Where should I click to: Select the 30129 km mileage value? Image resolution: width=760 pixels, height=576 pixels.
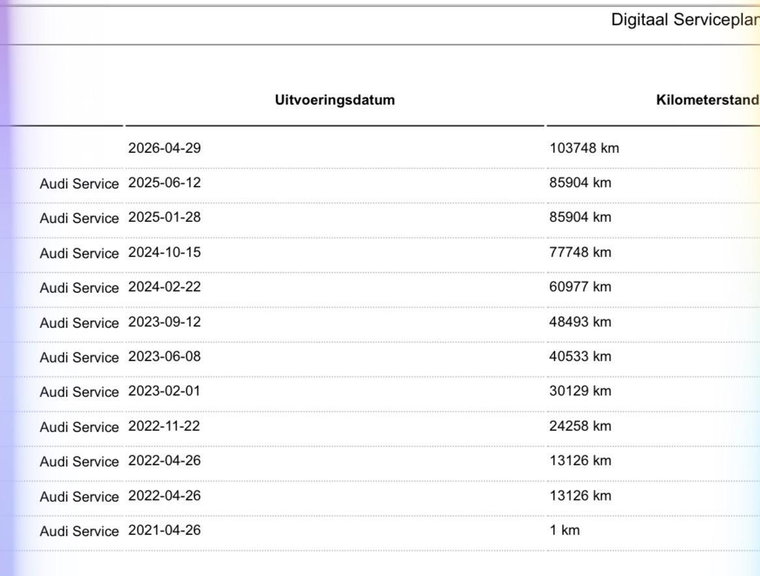point(580,391)
